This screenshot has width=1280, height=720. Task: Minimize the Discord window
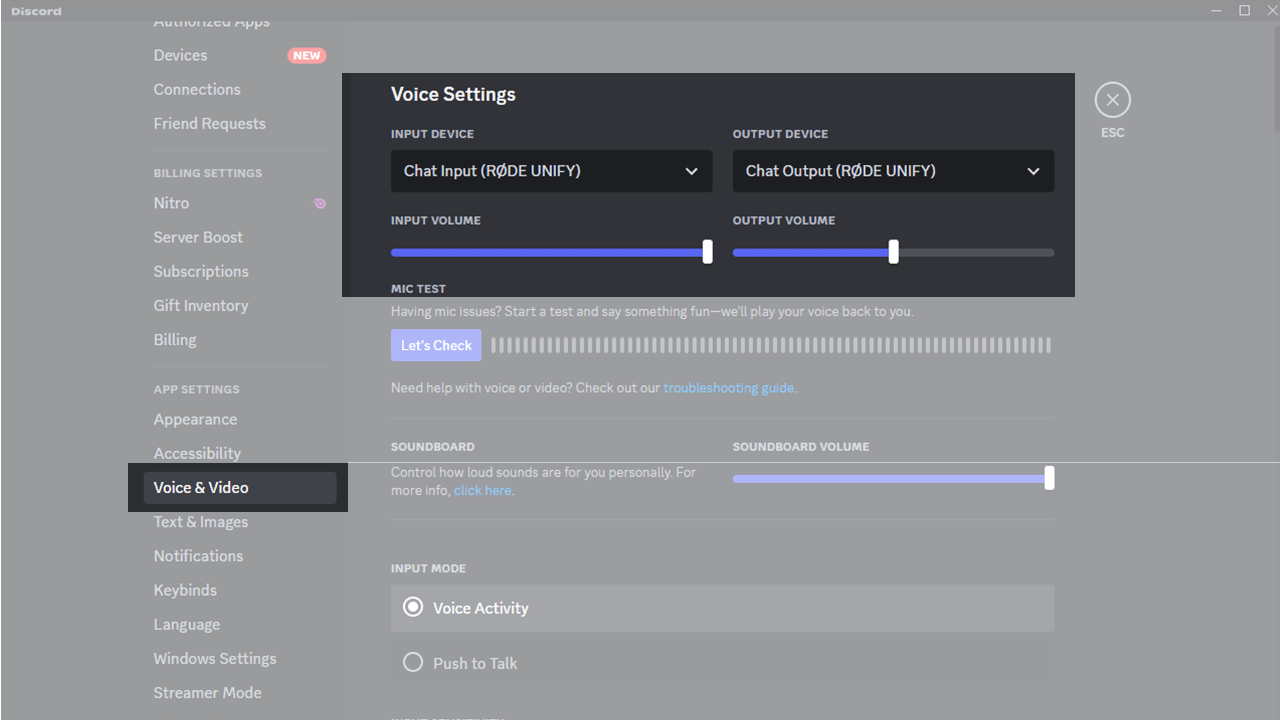(1216, 11)
